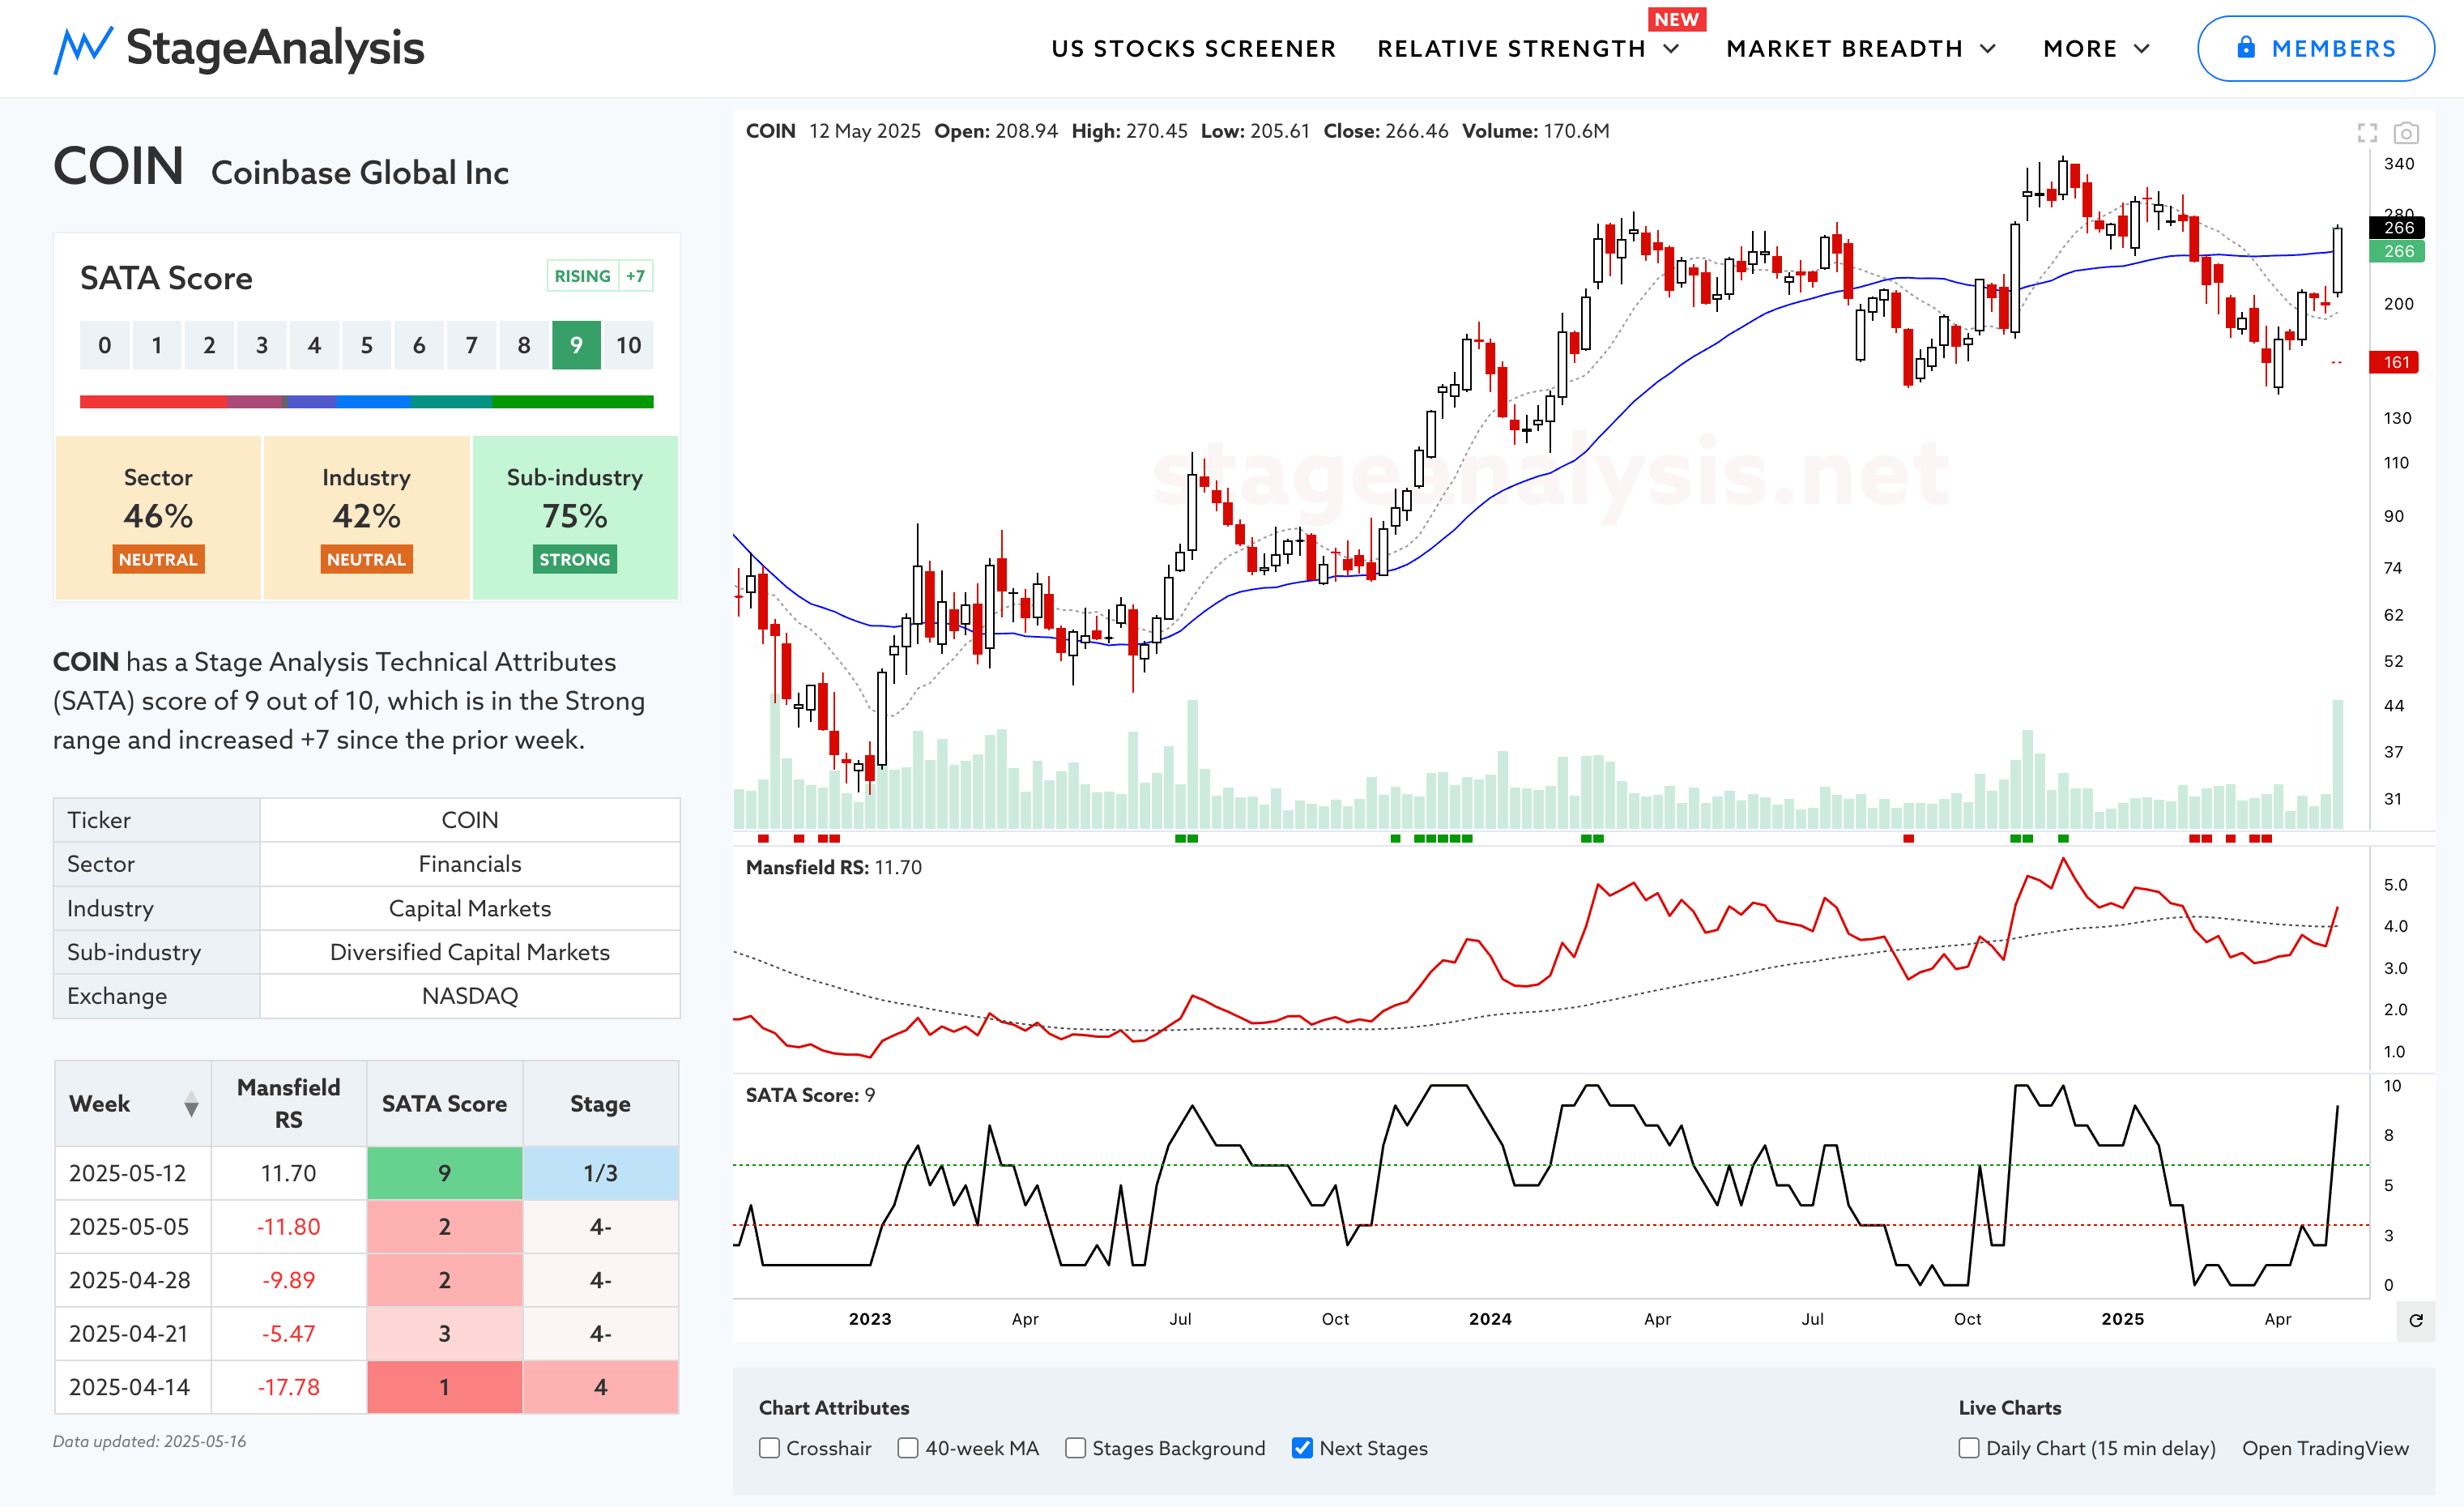Expand the More menu chevron

tap(2142, 49)
